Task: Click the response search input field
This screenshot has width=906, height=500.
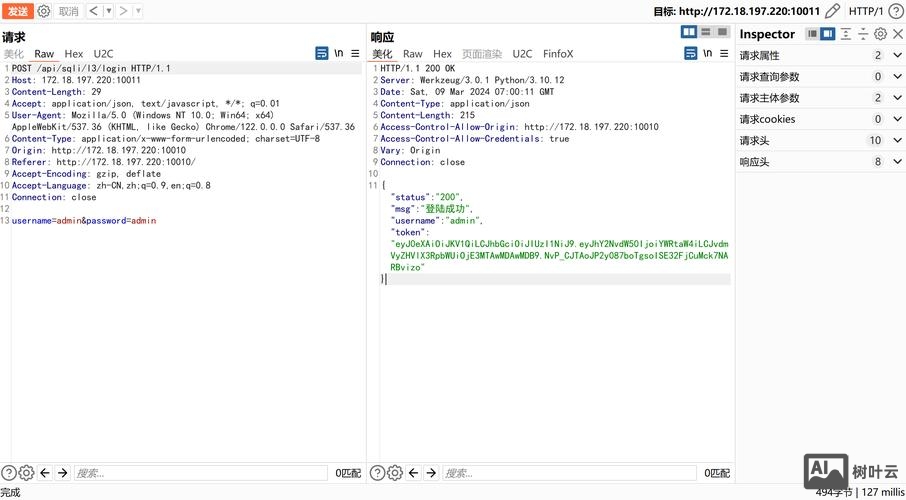Action: [x=570, y=473]
